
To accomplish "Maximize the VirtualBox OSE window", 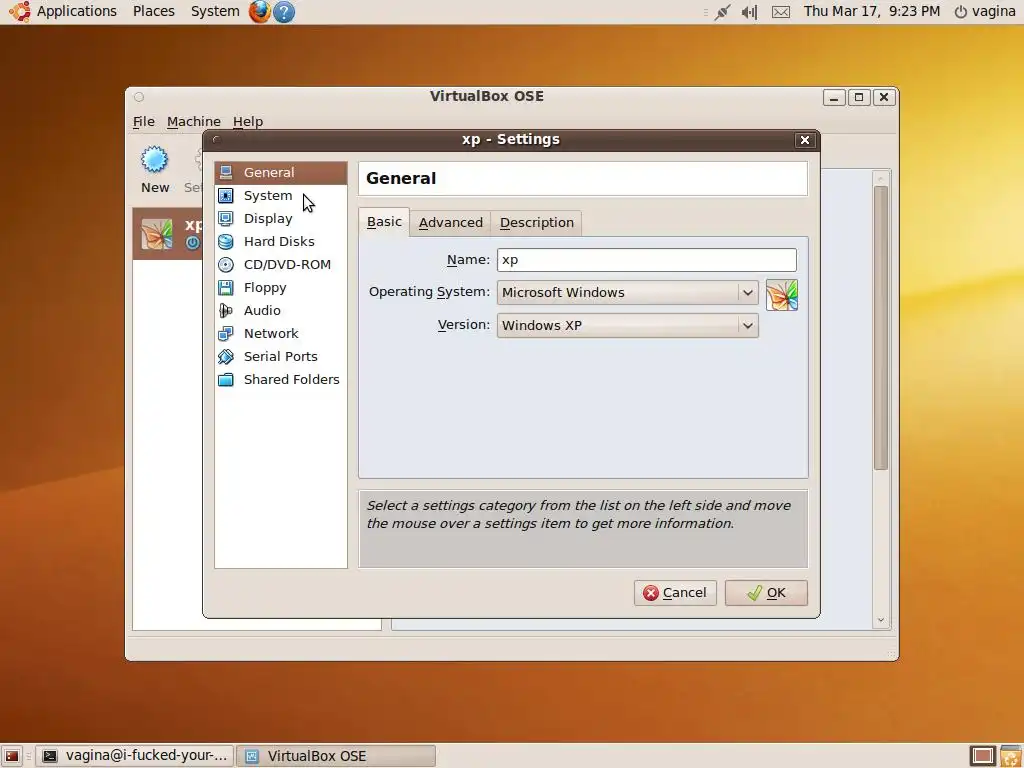I will 859,97.
